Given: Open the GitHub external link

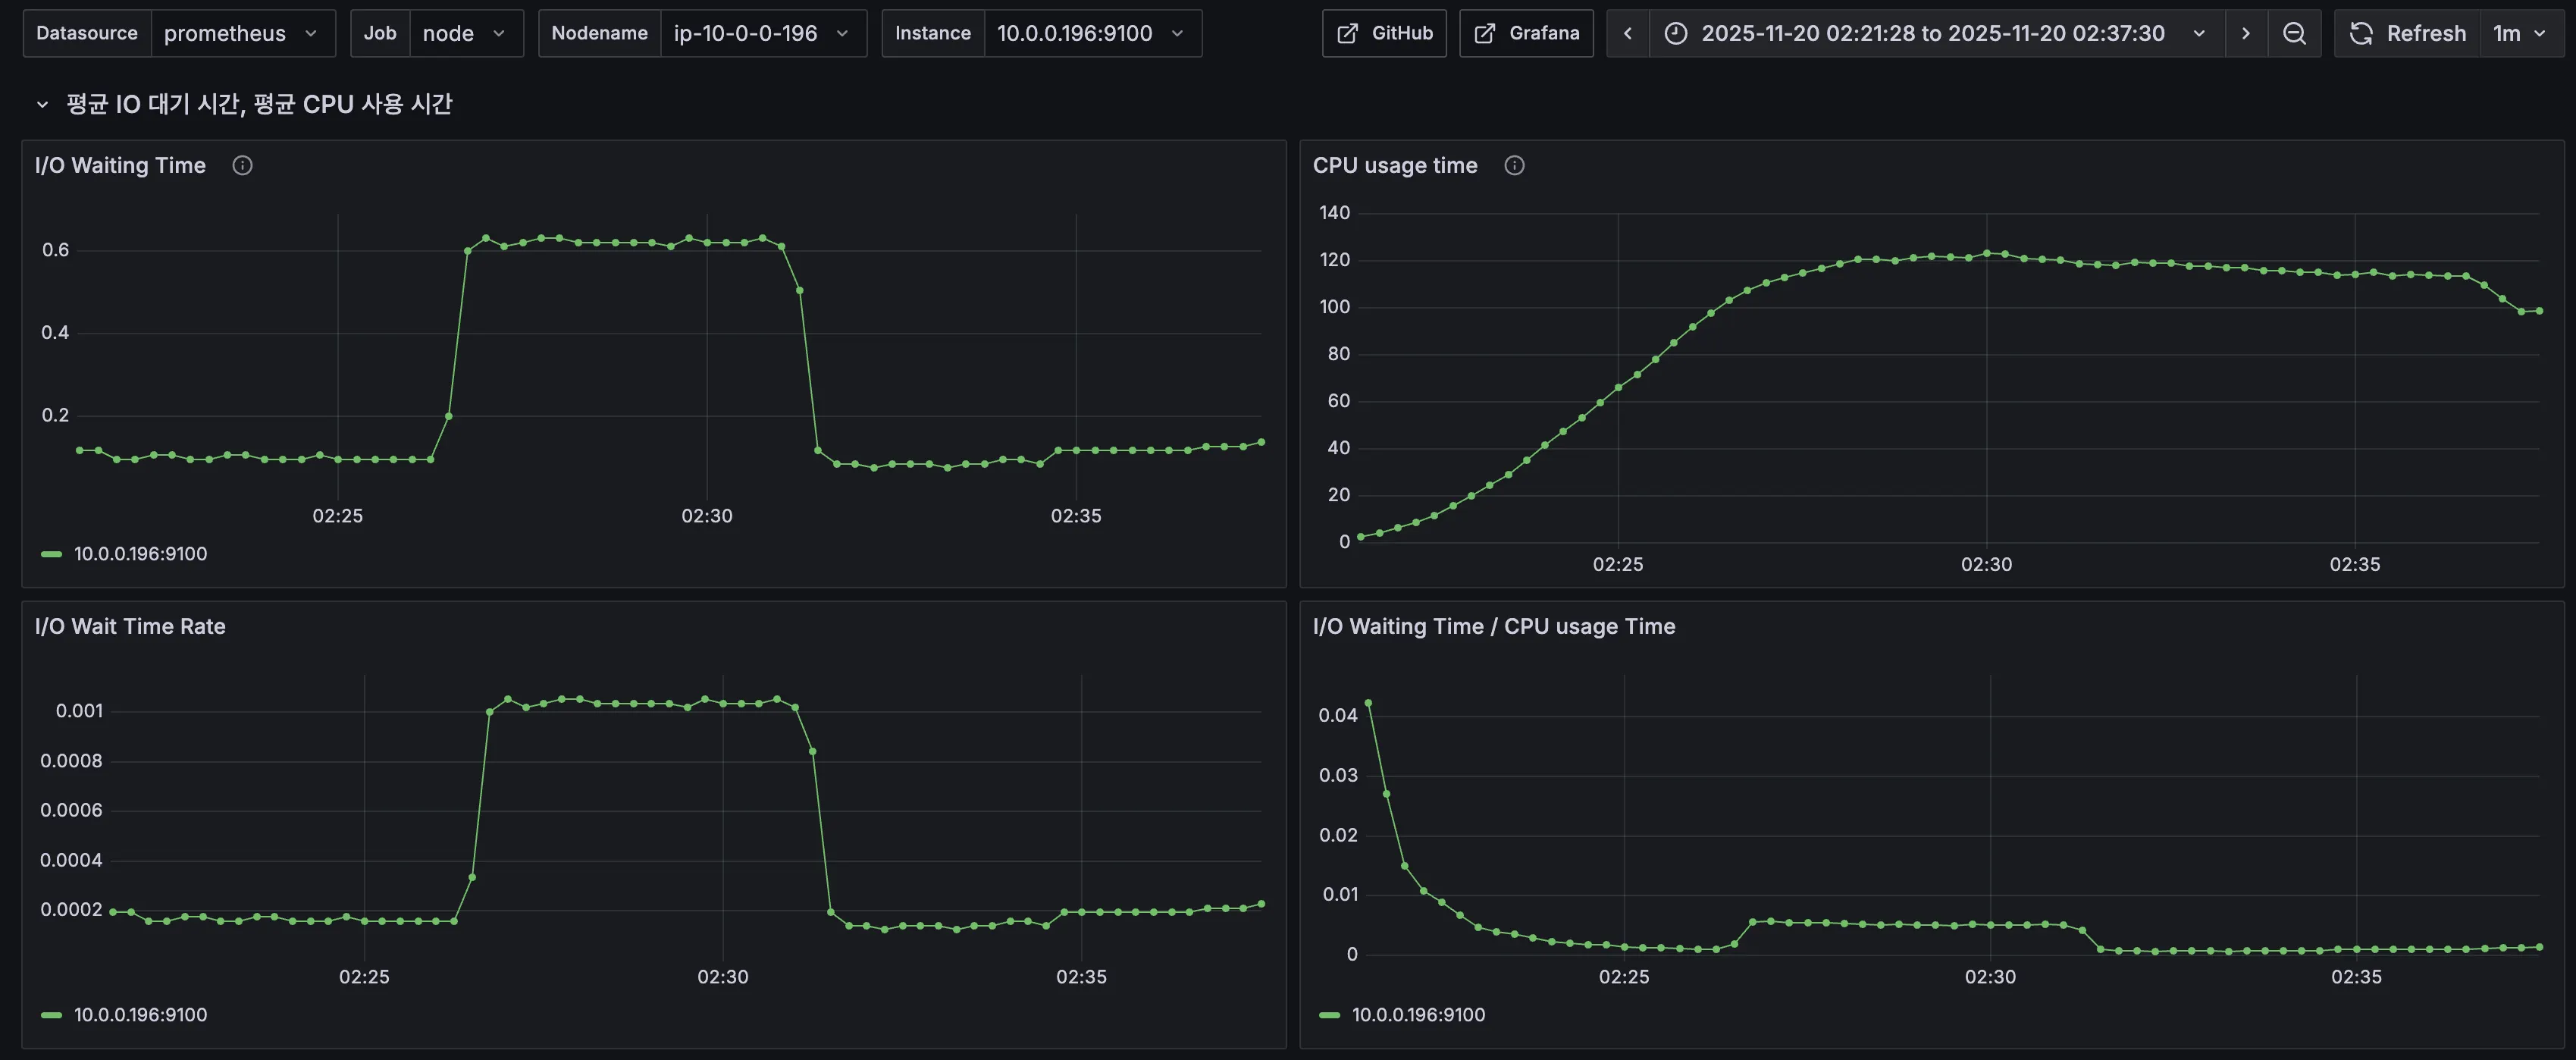Looking at the screenshot, I should click(1384, 34).
